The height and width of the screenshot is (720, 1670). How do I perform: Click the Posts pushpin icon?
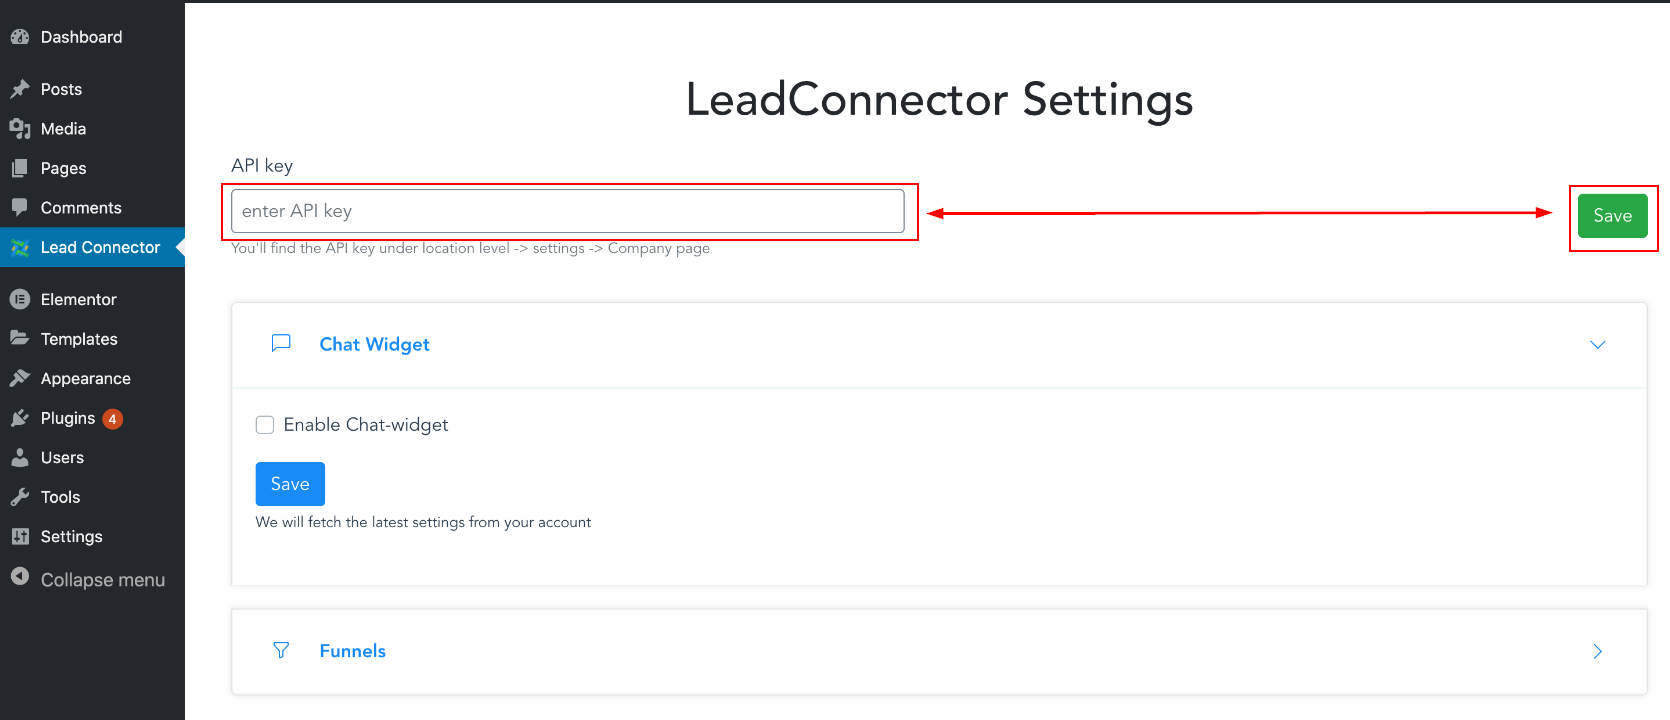click(x=20, y=89)
